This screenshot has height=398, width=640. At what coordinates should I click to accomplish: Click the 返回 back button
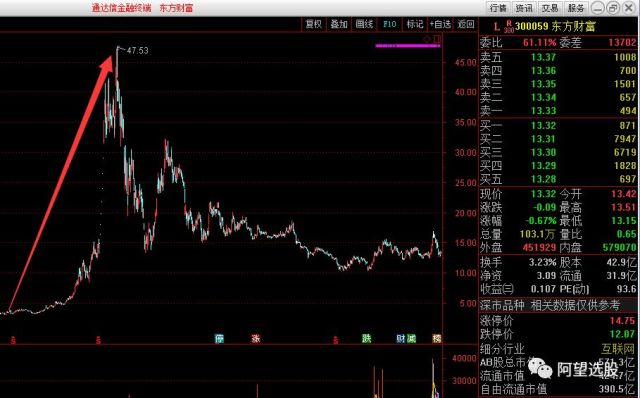(x=466, y=24)
